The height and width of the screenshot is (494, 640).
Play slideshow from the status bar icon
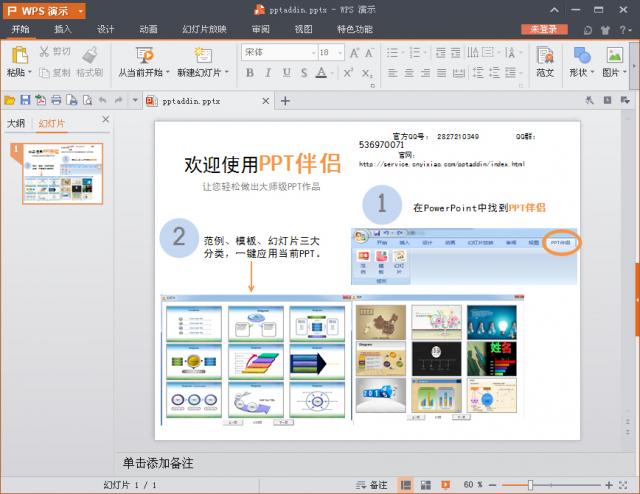[445, 485]
